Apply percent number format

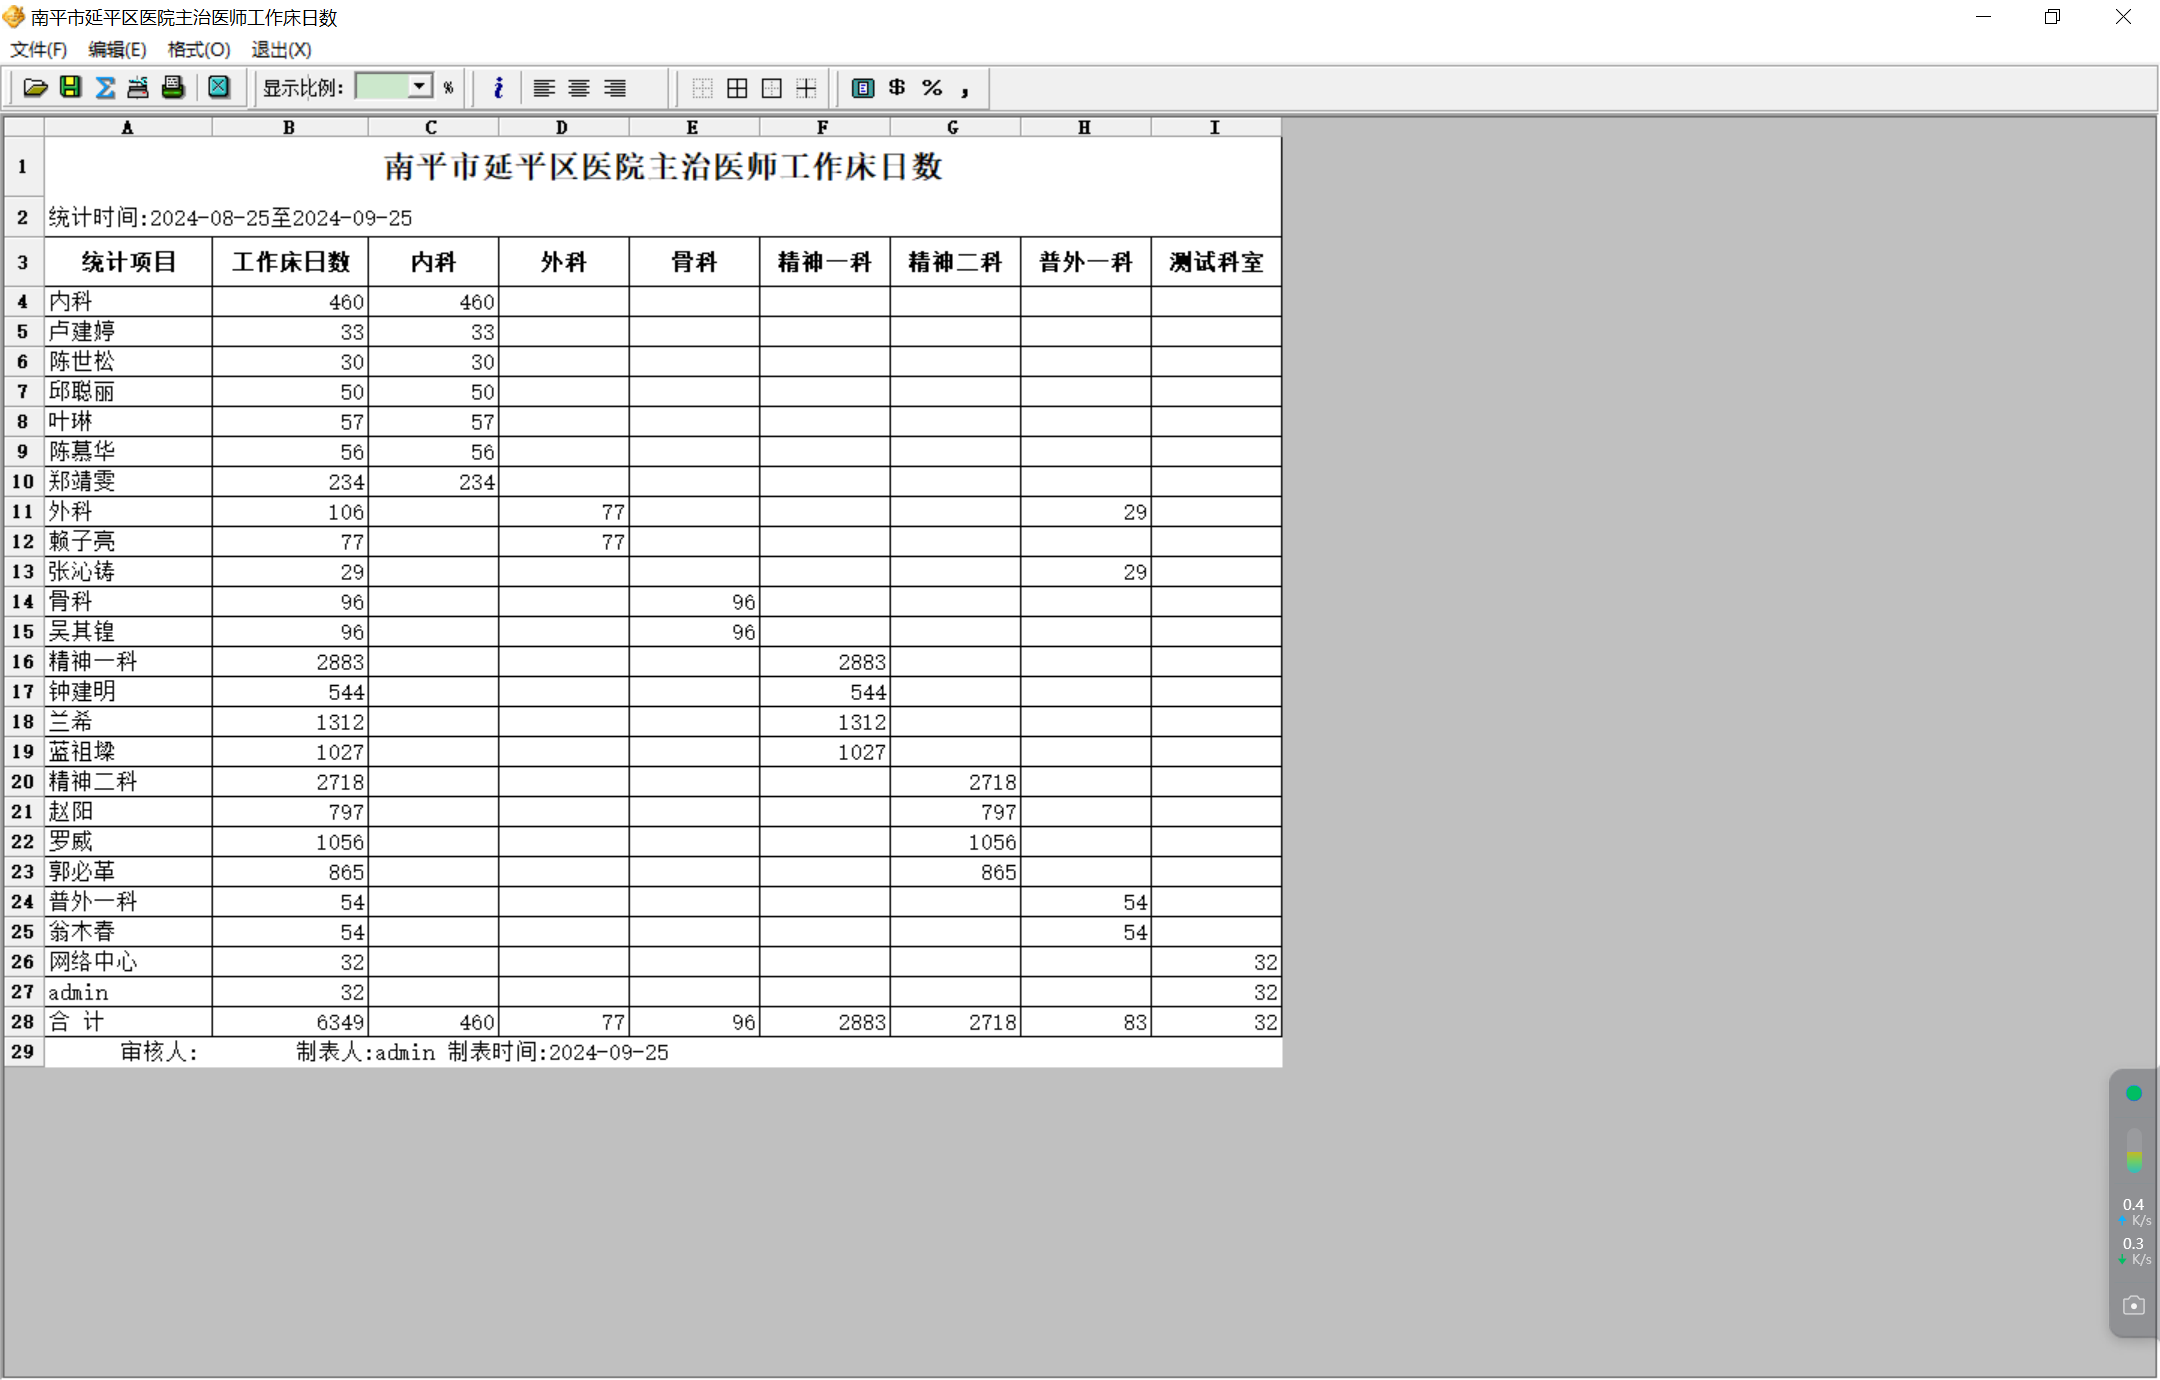pos(932,88)
